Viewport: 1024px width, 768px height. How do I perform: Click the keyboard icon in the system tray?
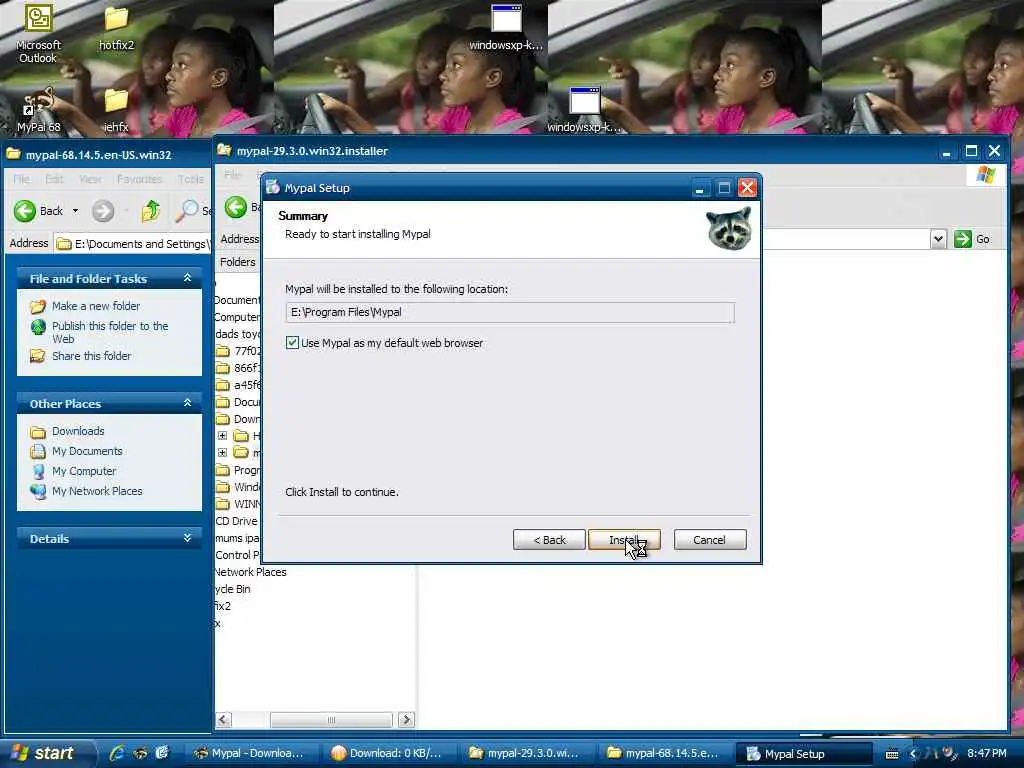(x=891, y=754)
